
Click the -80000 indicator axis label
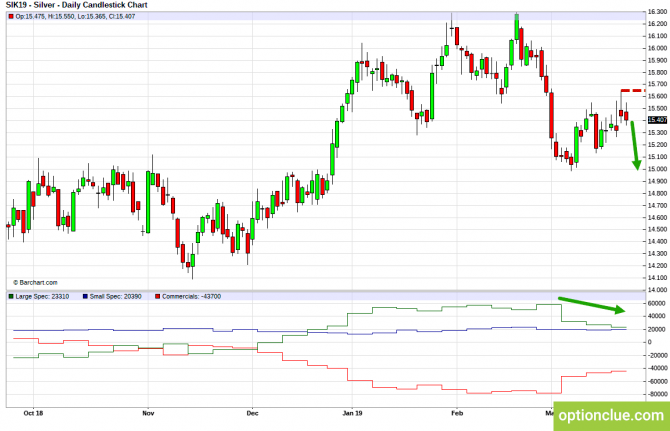pyautogui.click(x=656, y=394)
